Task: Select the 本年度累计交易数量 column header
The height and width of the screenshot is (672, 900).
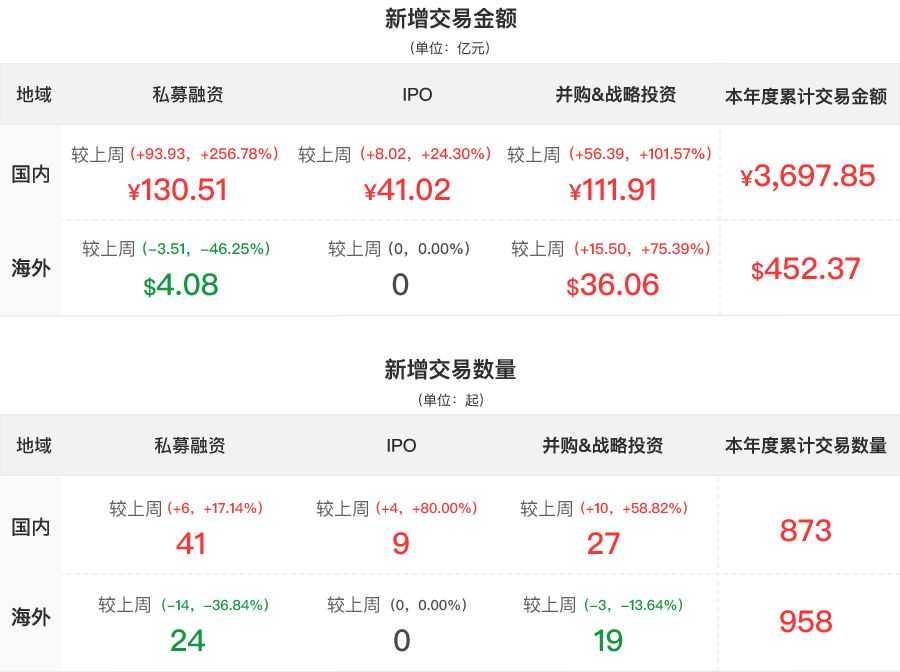Action: [805, 446]
